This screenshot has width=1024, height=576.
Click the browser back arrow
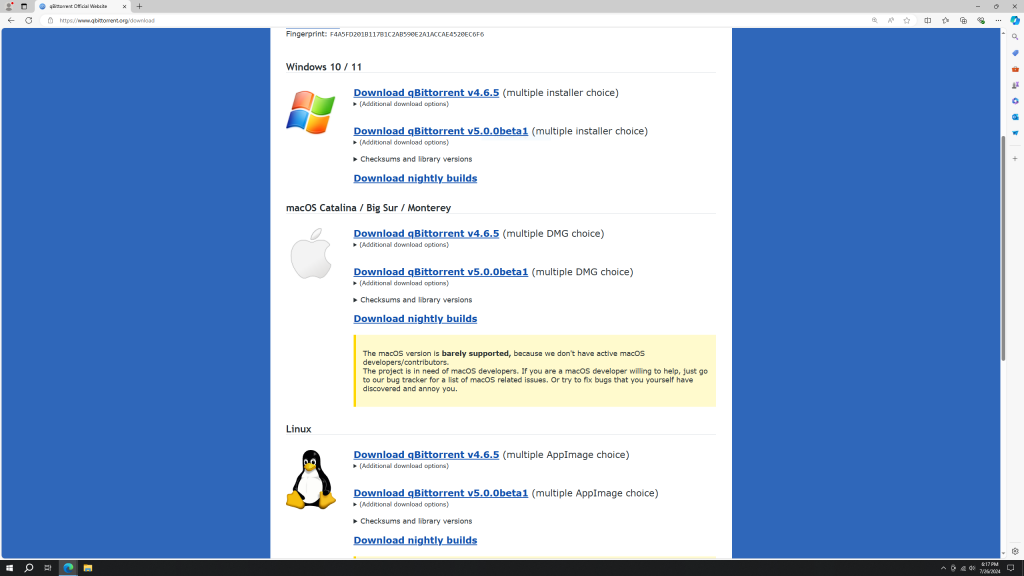click(x=11, y=20)
